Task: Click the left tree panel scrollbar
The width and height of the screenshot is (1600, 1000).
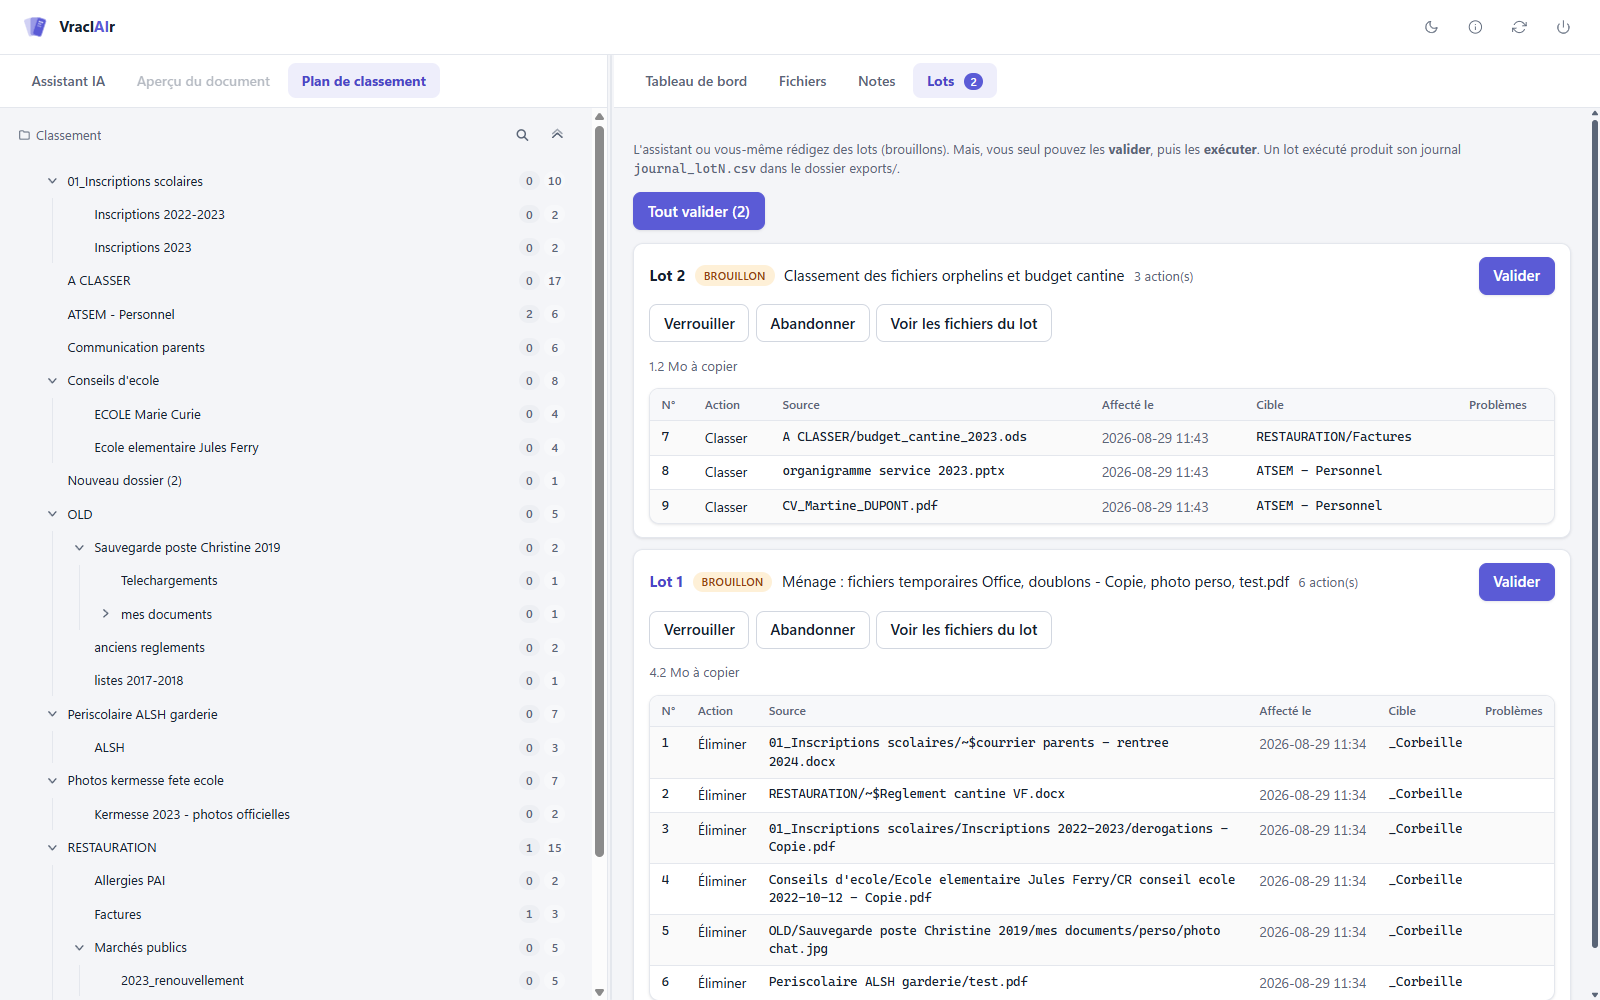Action: point(599,490)
